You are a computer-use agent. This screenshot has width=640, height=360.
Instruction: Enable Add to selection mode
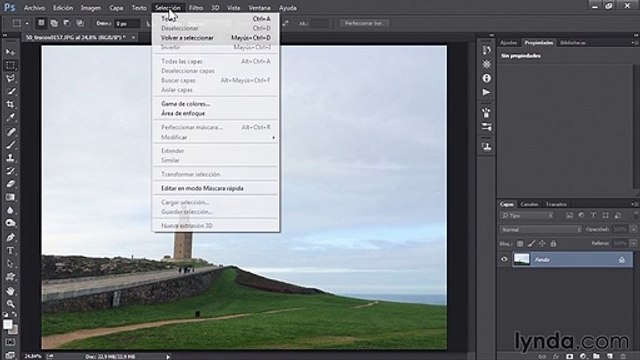pyautogui.click(x=54, y=23)
